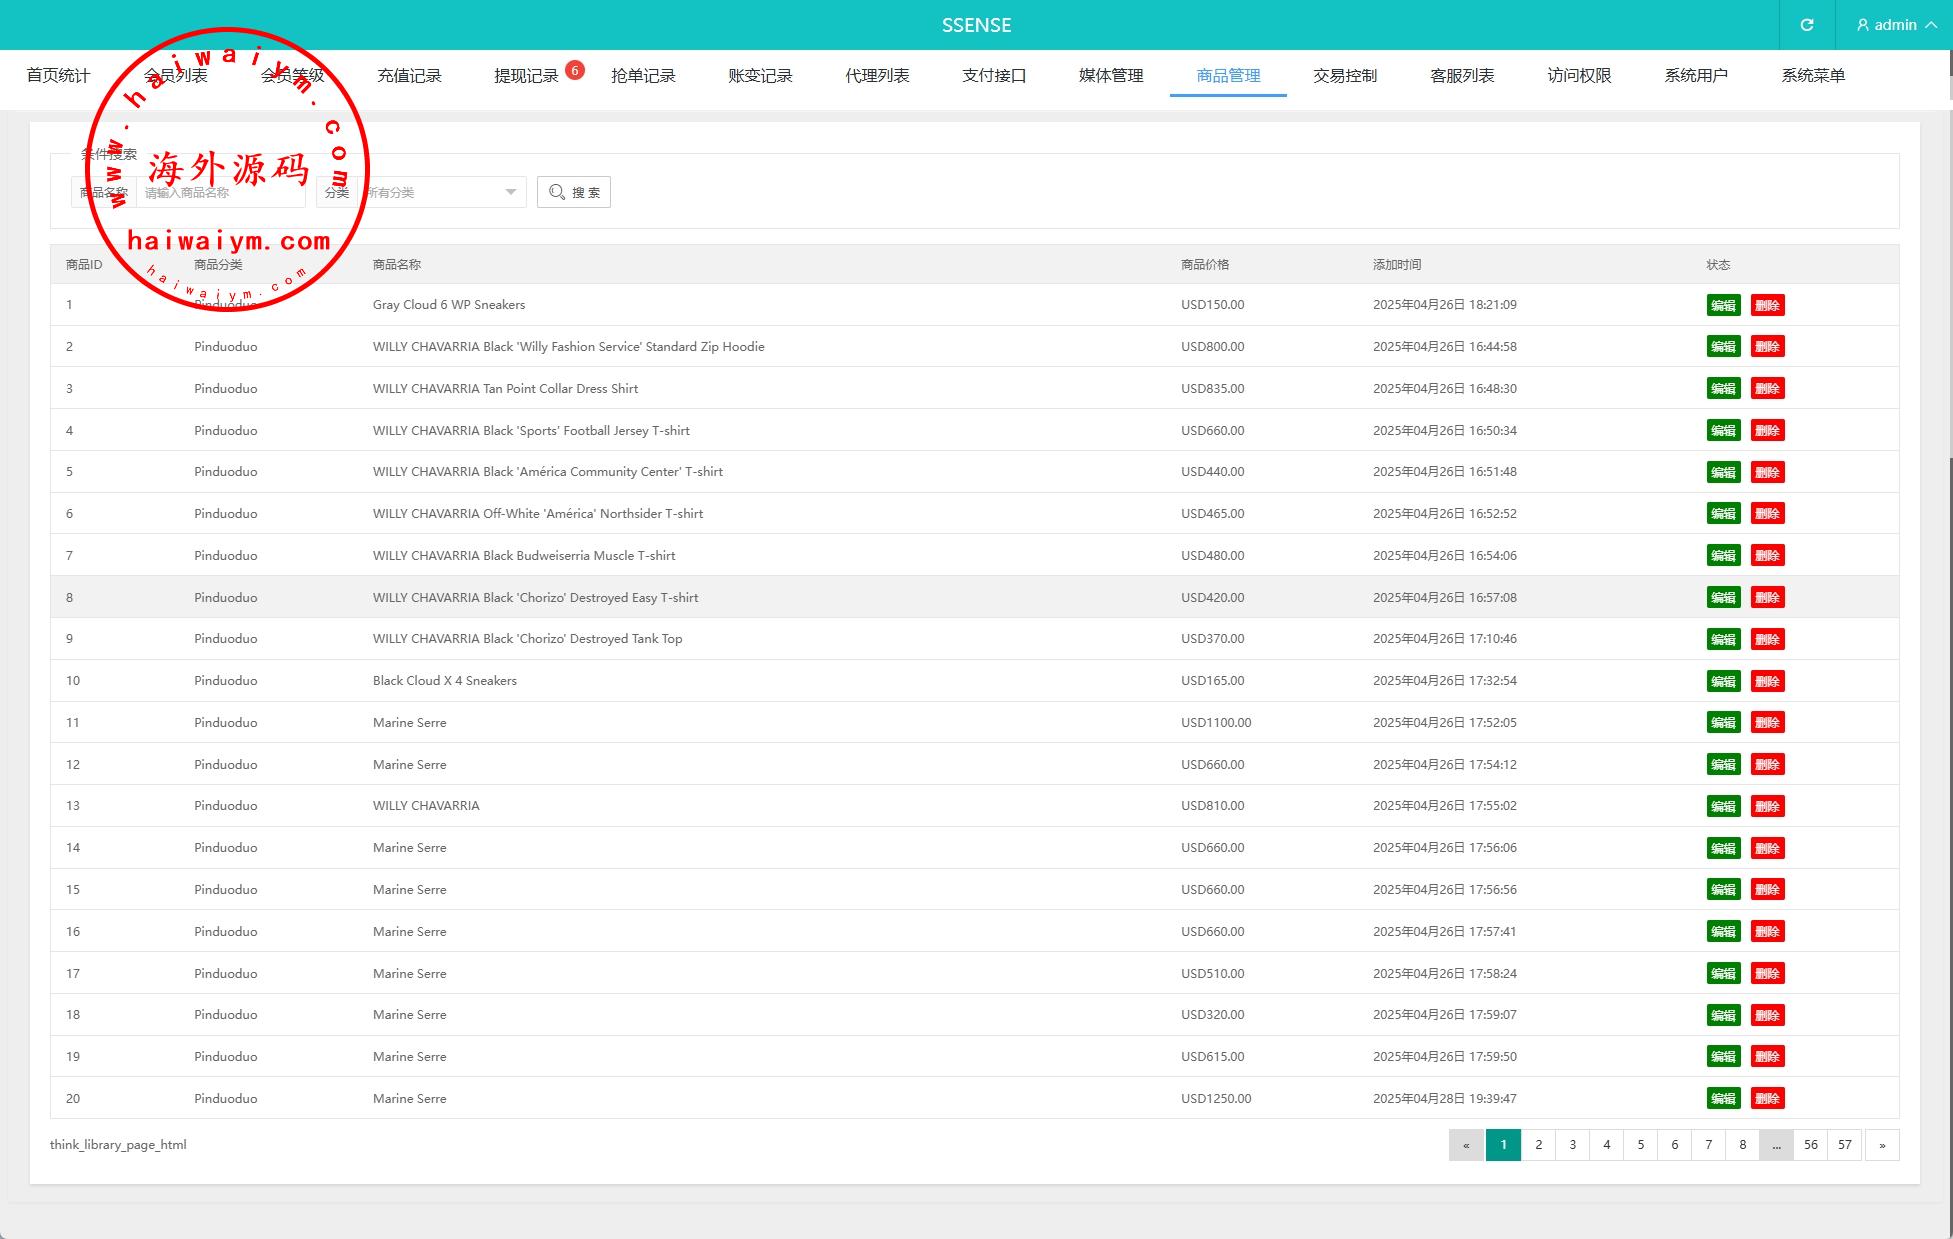The height and width of the screenshot is (1239, 1953).
Task: Click the pagination ellipsis button
Action: (1776, 1145)
